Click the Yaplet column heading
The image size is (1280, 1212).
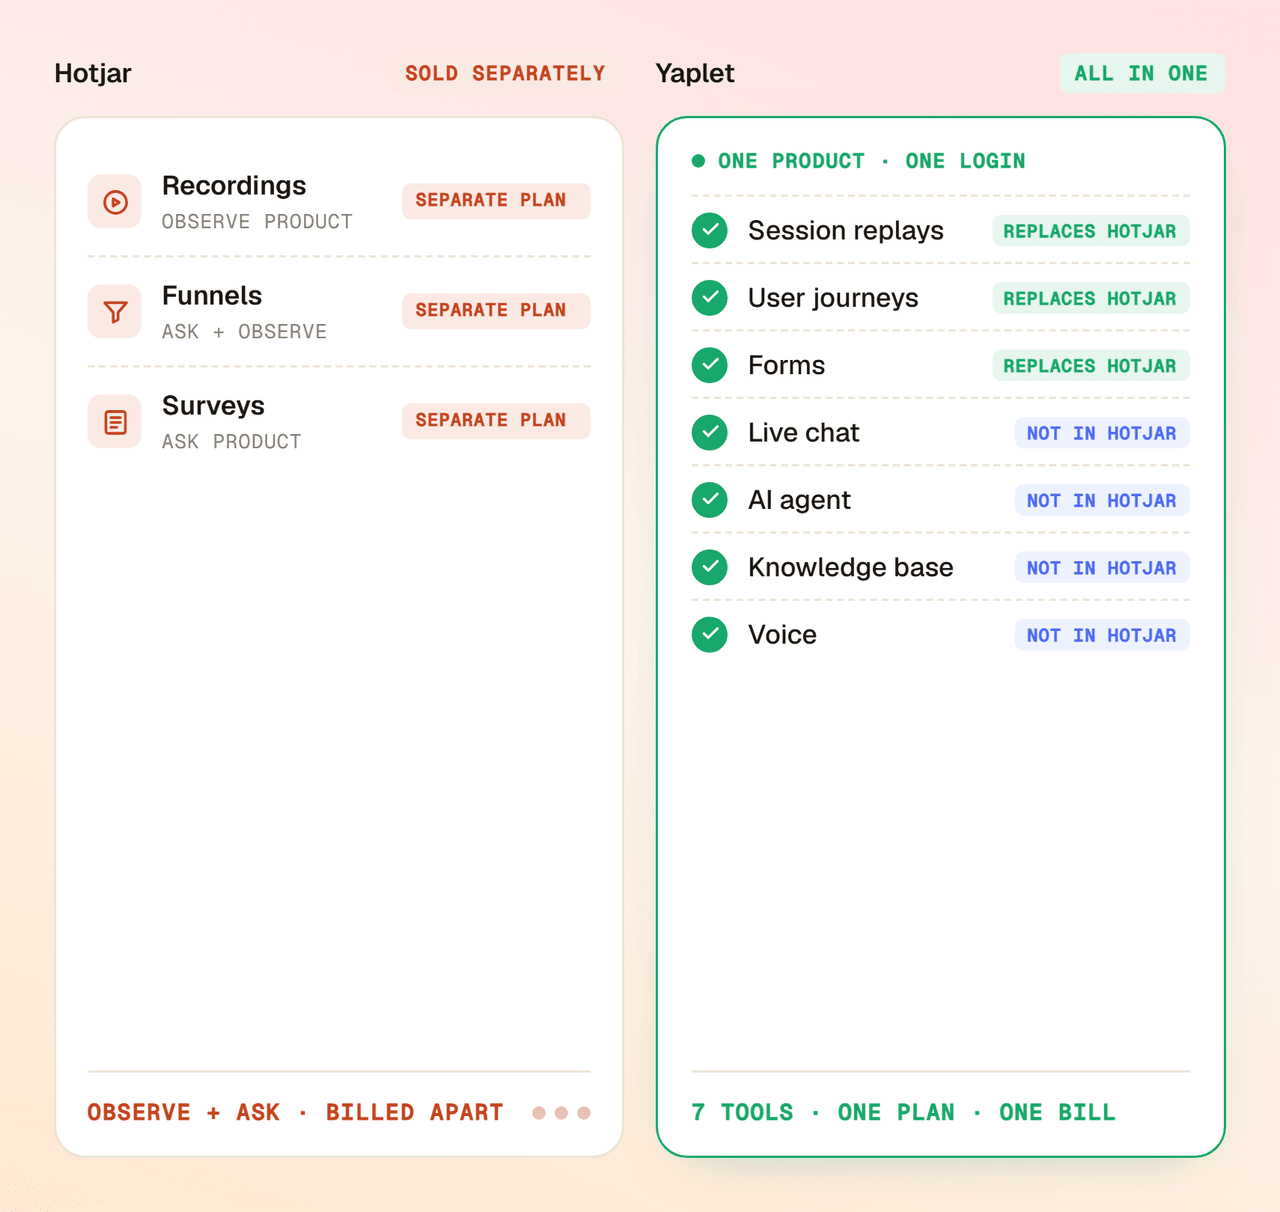click(695, 74)
